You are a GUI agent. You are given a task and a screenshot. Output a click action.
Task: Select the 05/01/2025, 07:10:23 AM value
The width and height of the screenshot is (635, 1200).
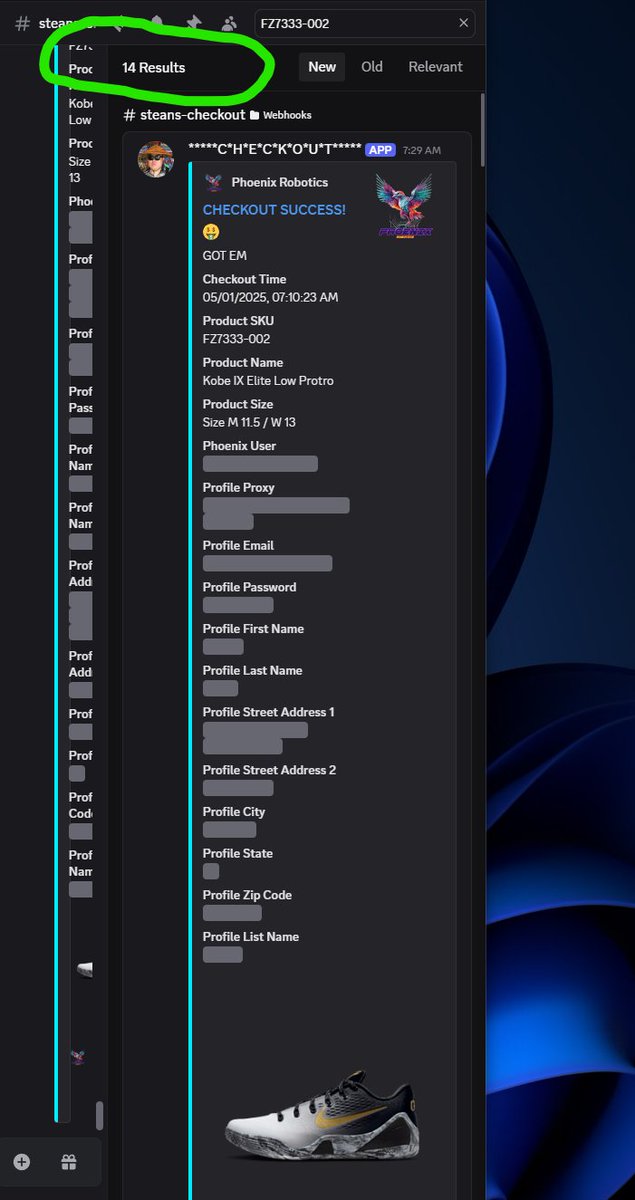pyautogui.click(x=270, y=297)
